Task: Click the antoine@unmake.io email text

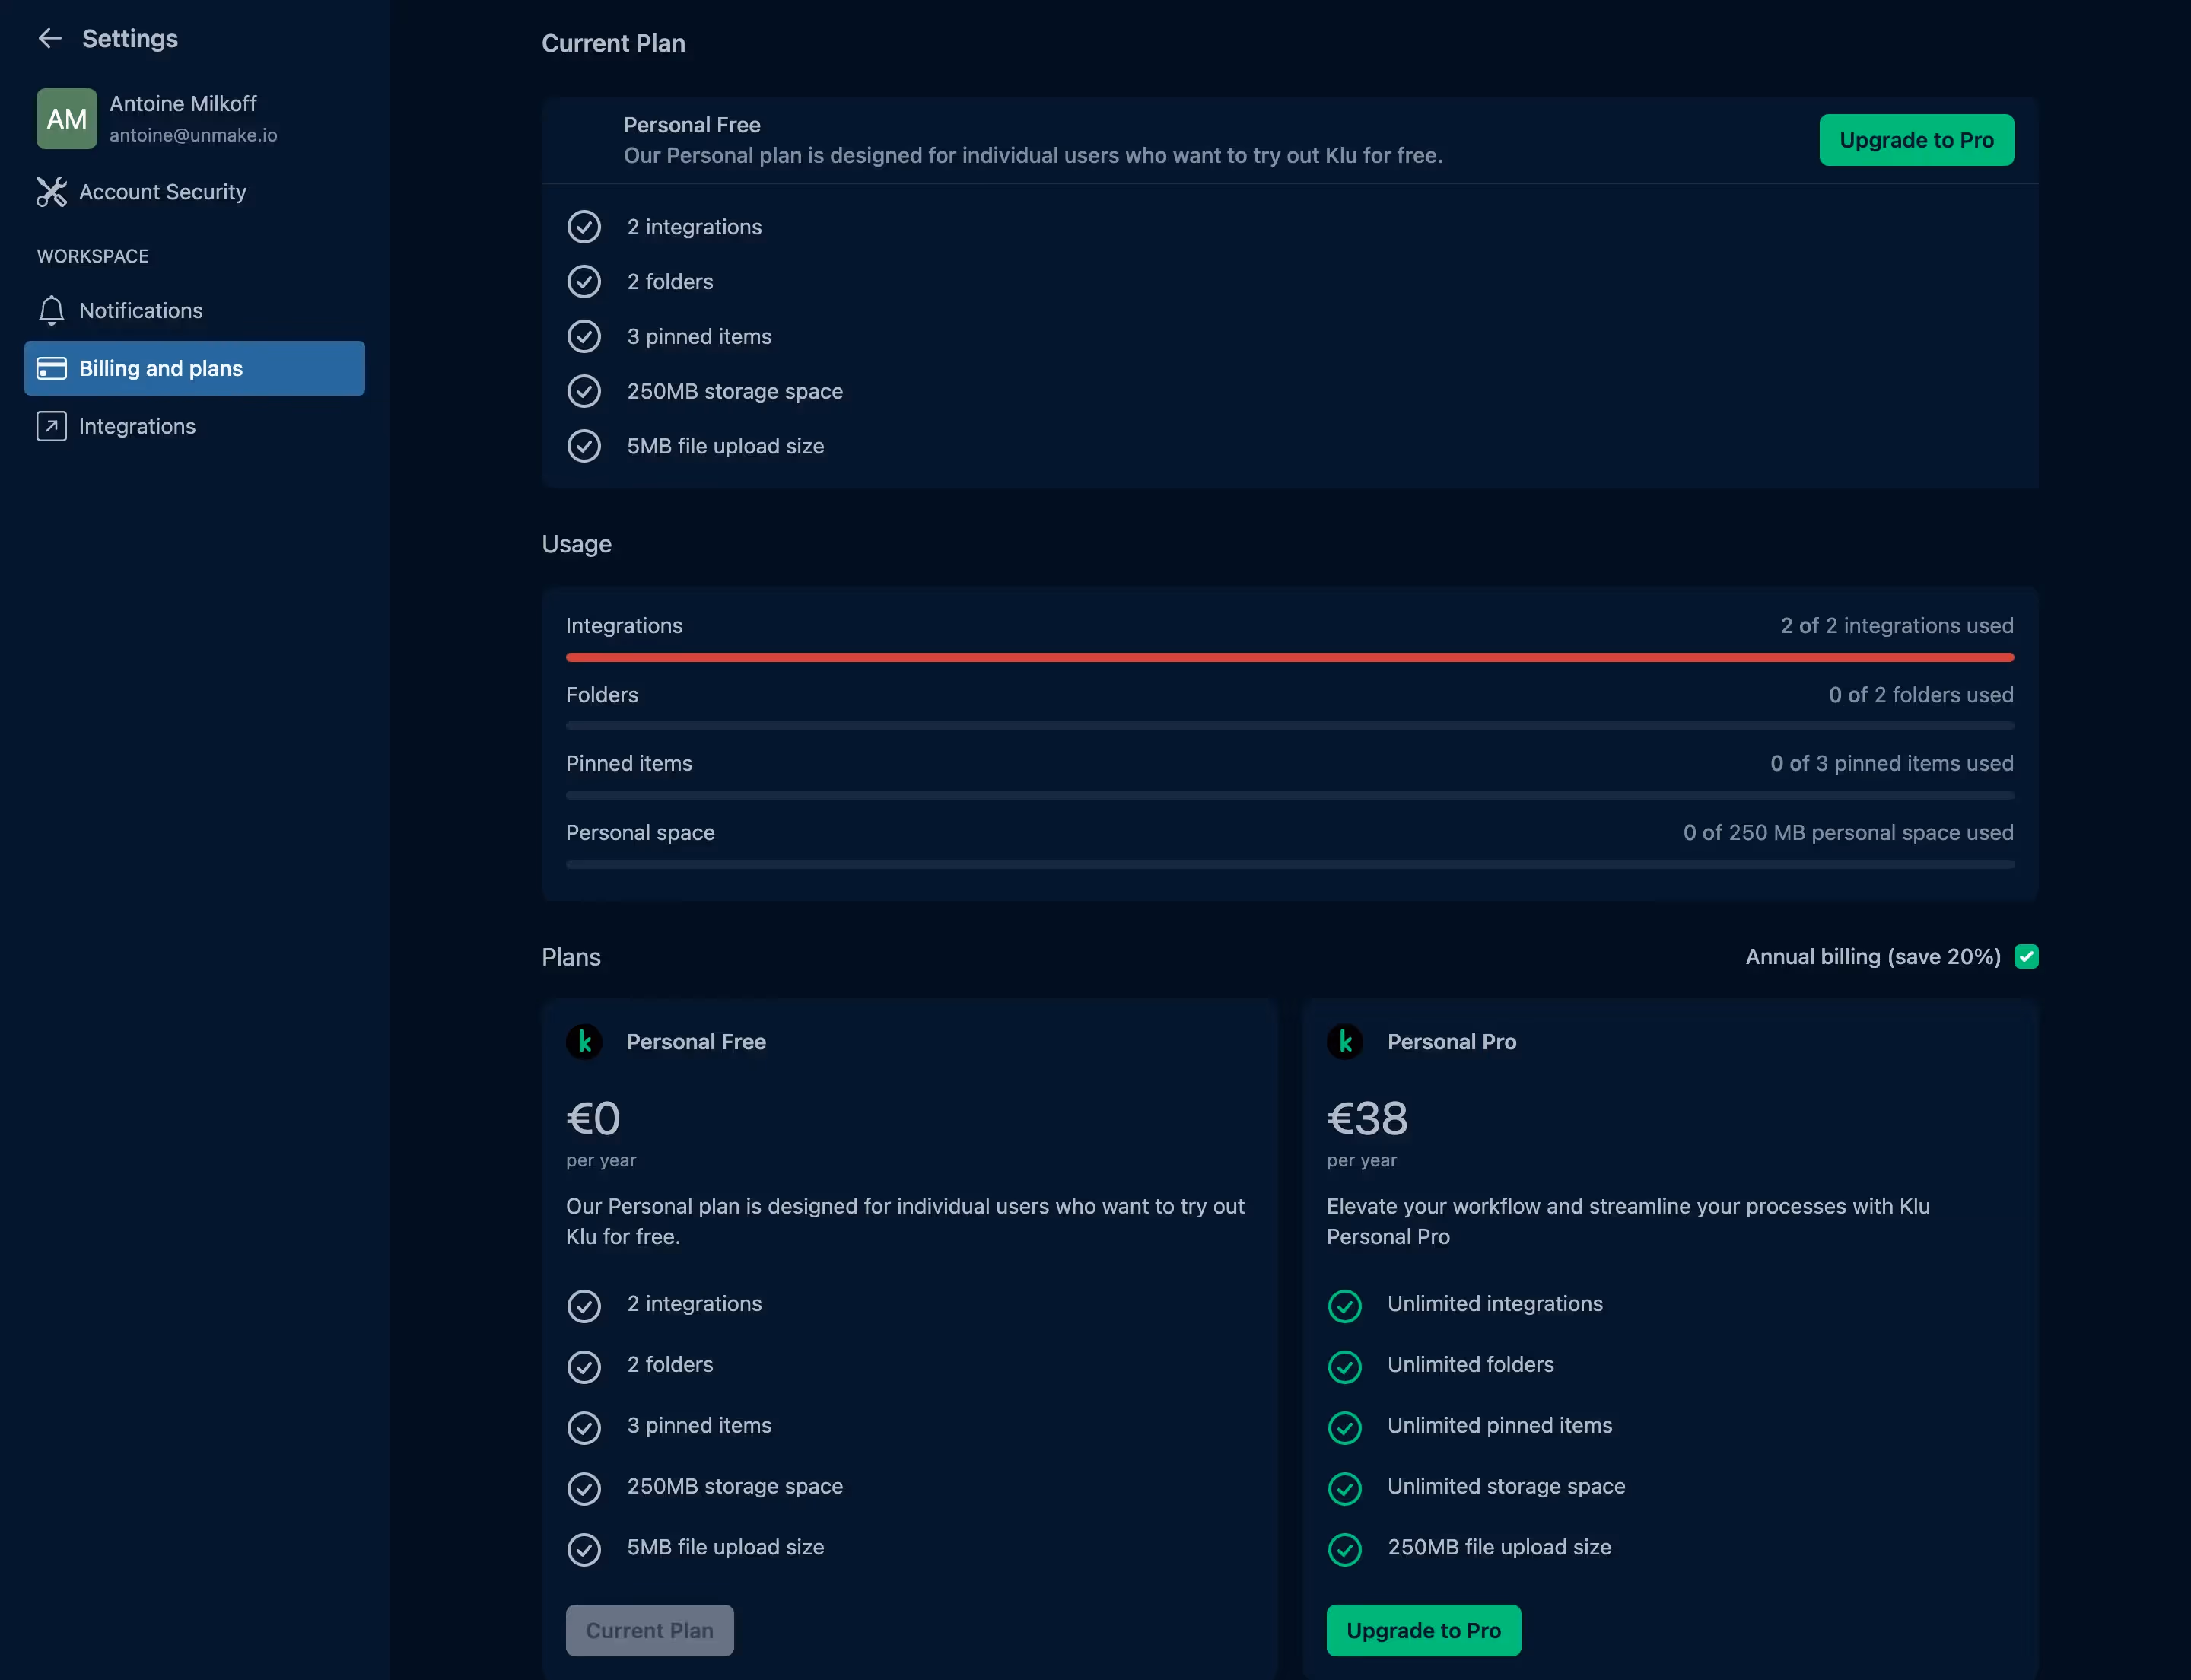Action: (x=193, y=135)
